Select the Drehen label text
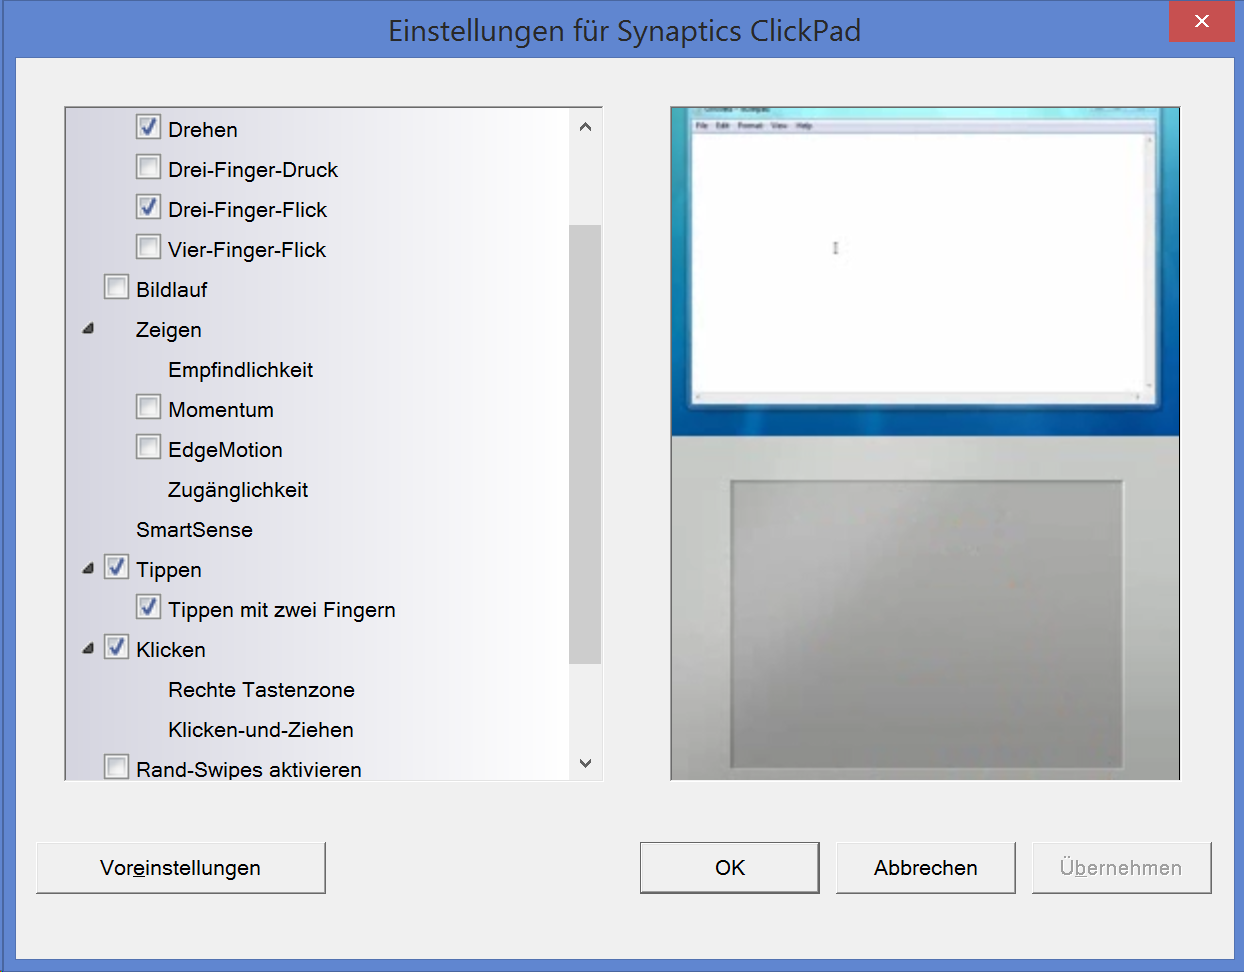 (203, 130)
